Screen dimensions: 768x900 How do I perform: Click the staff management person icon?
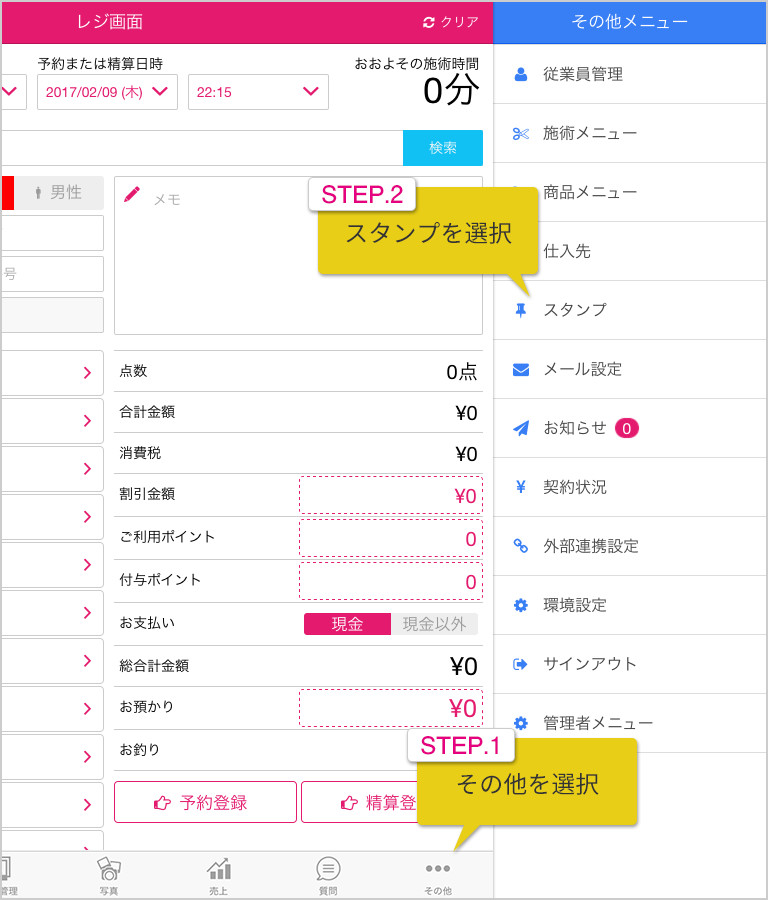coord(521,74)
